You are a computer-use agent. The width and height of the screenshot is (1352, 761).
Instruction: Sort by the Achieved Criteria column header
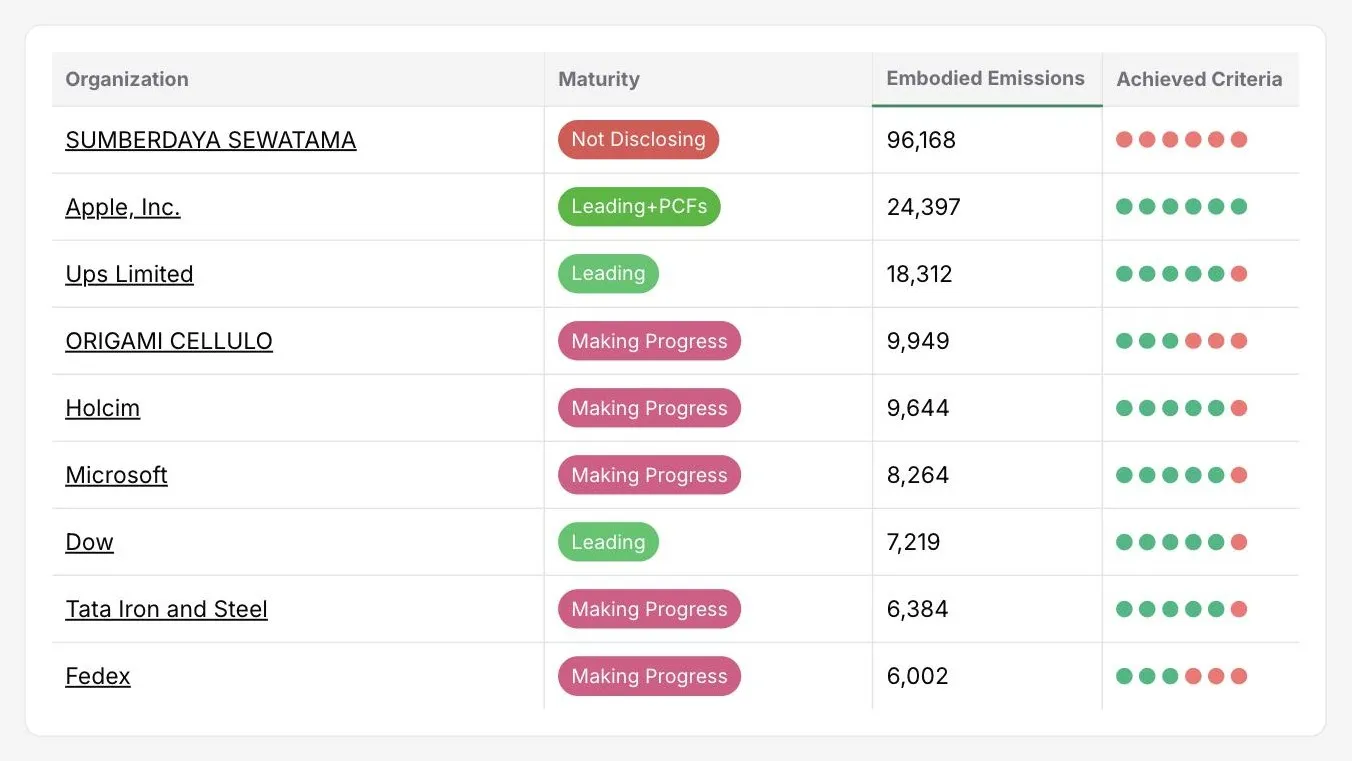coord(1199,79)
